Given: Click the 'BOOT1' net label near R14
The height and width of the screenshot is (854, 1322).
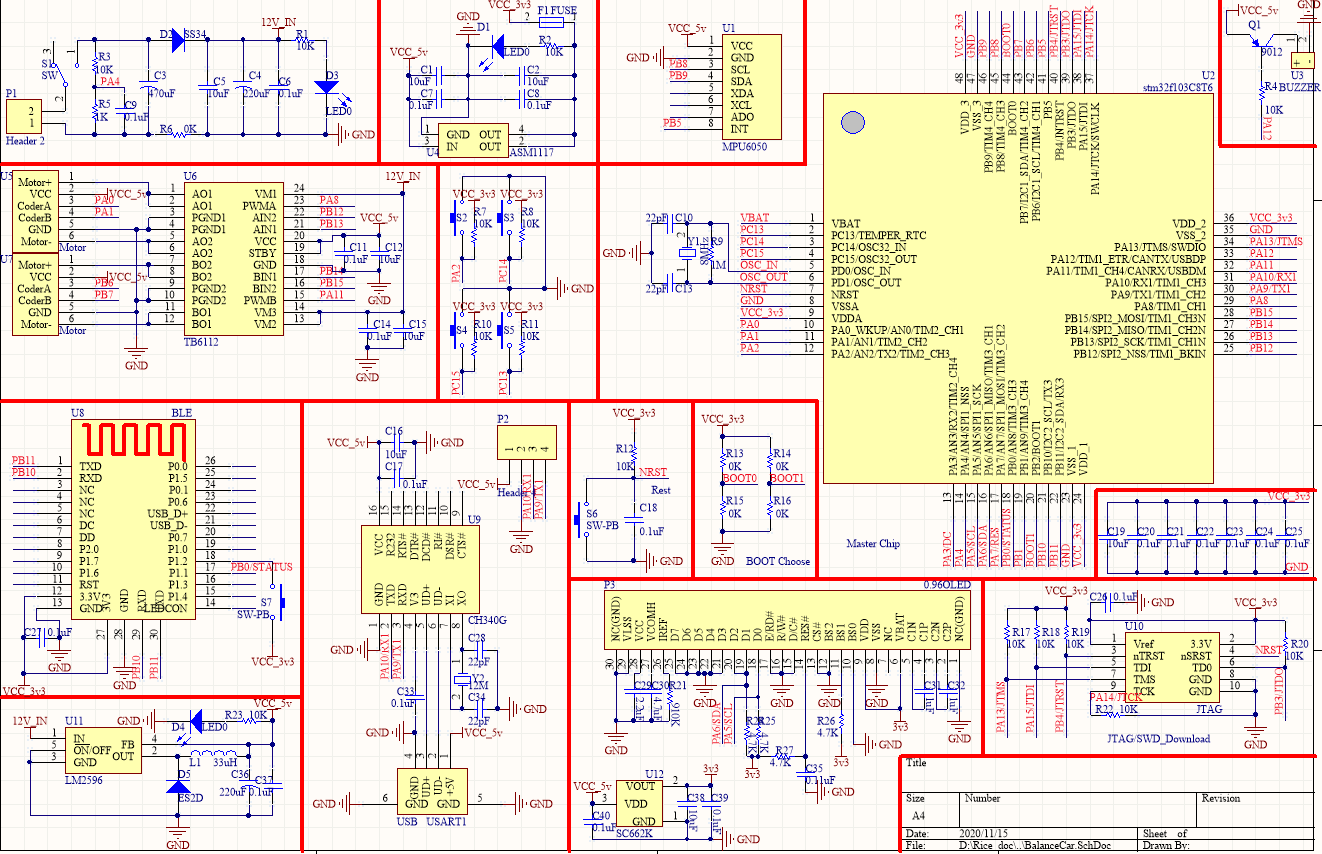Looking at the screenshot, I should click(787, 479).
